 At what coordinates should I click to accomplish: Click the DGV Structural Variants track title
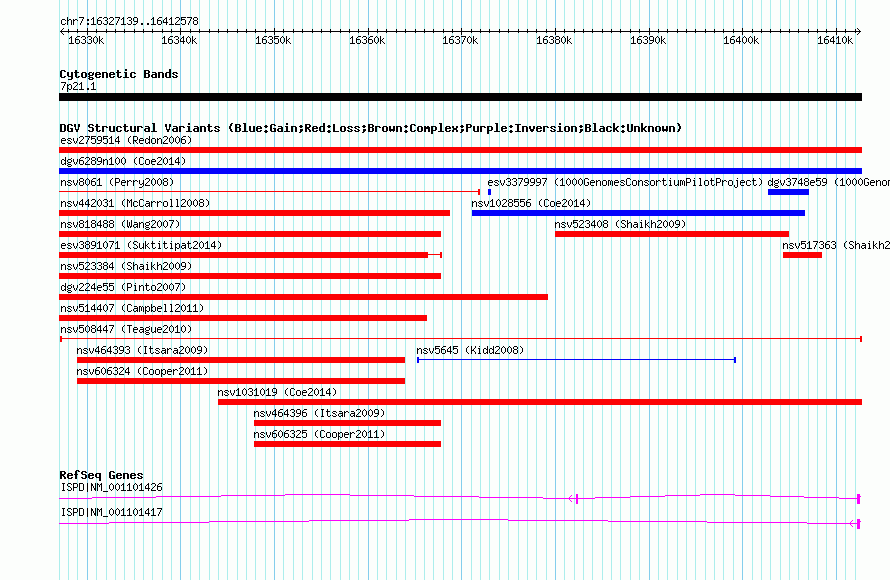click(x=371, y=128)
